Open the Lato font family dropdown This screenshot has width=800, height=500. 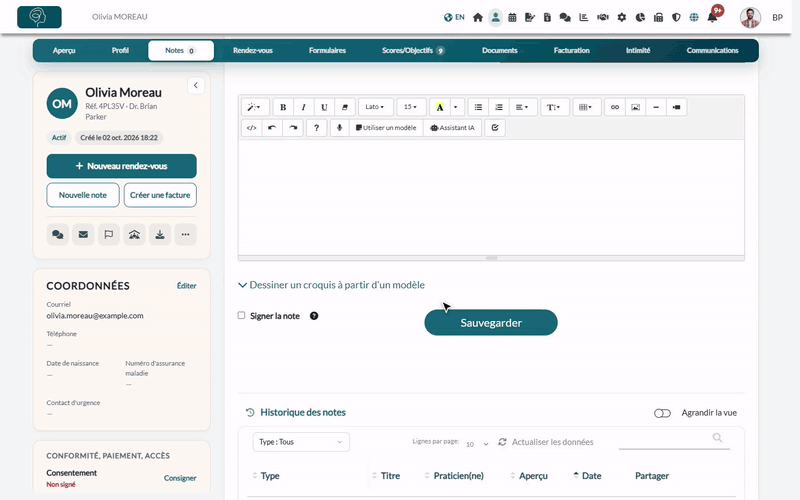[x=376, y=107]
